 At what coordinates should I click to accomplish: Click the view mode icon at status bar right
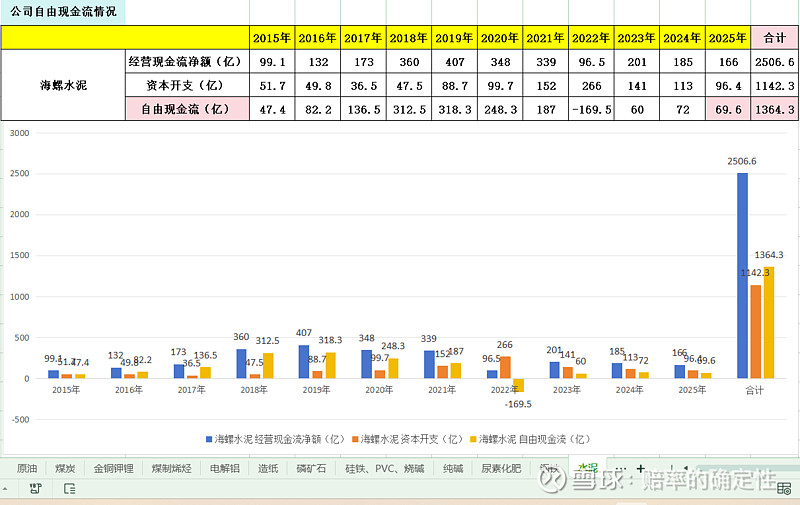pyautogui.click(x=784, y=489)
